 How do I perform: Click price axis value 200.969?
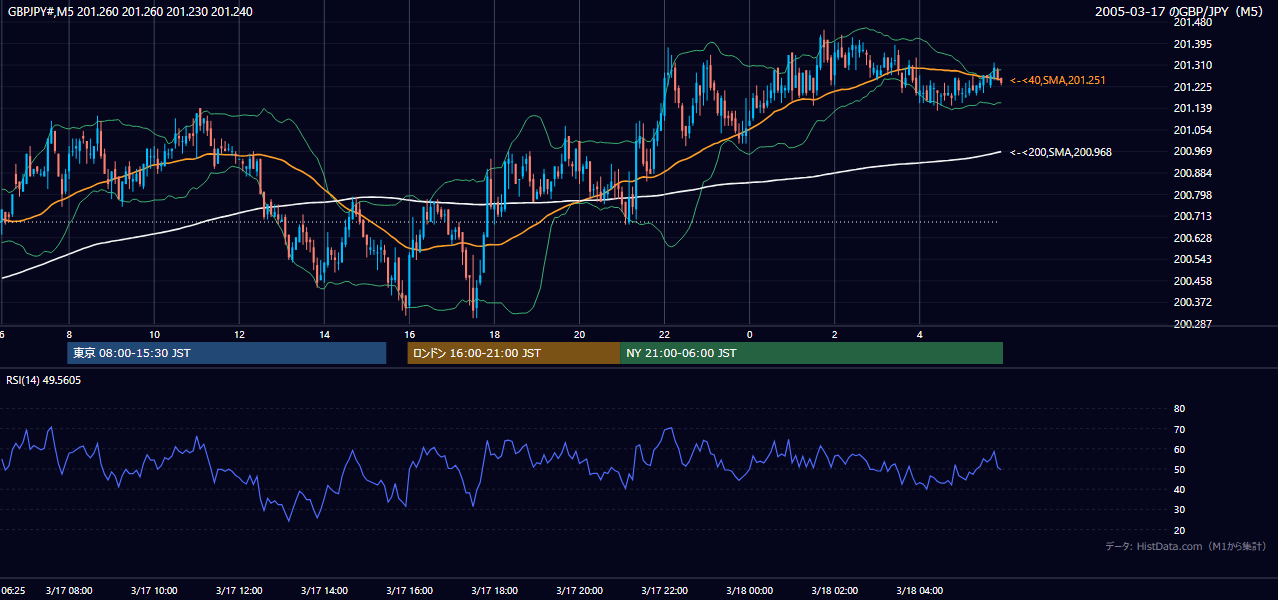point(1193,151)
